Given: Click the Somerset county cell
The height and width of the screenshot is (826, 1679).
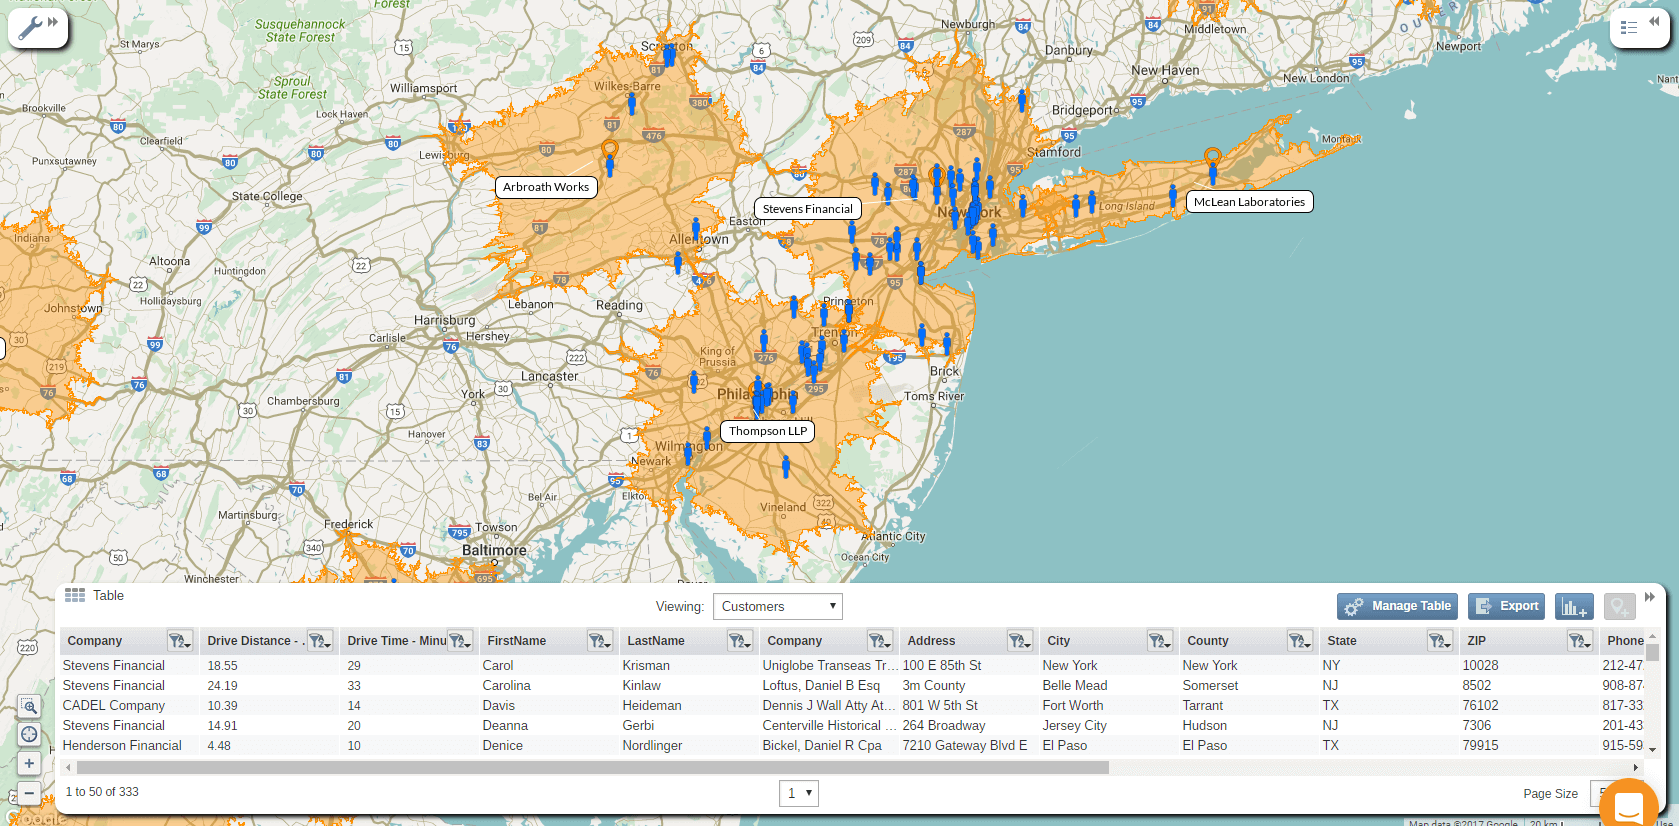Looking at the screenshot, I should [x=1210, y=685].
